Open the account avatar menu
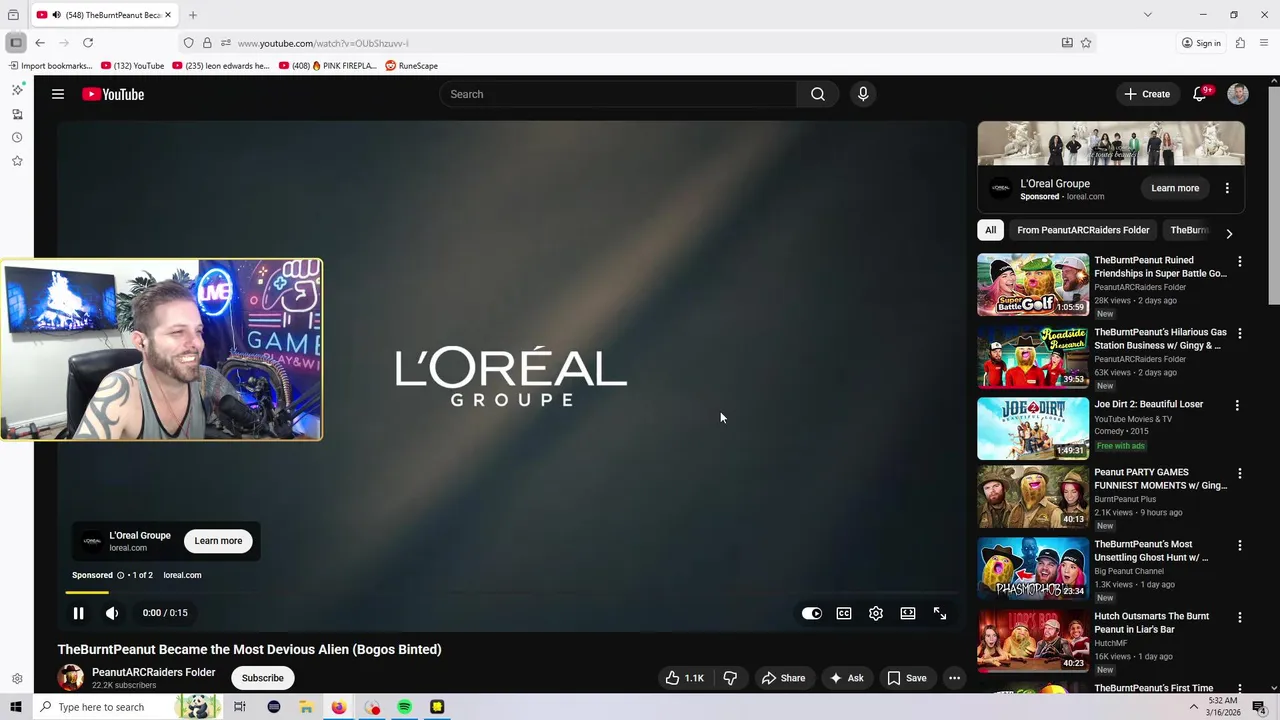The height and width of the screenshot is (720, 1280). point(1238,94)
